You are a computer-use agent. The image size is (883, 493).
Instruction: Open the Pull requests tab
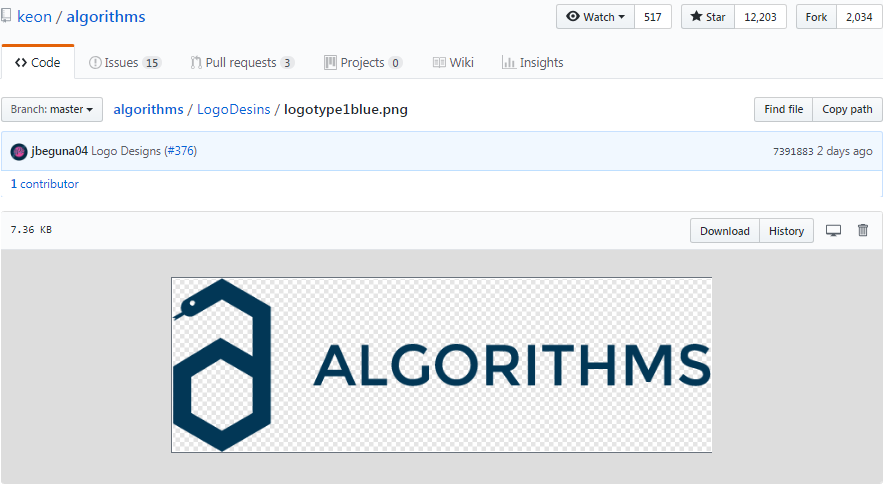pyautogui.click(x=242, y=63)
